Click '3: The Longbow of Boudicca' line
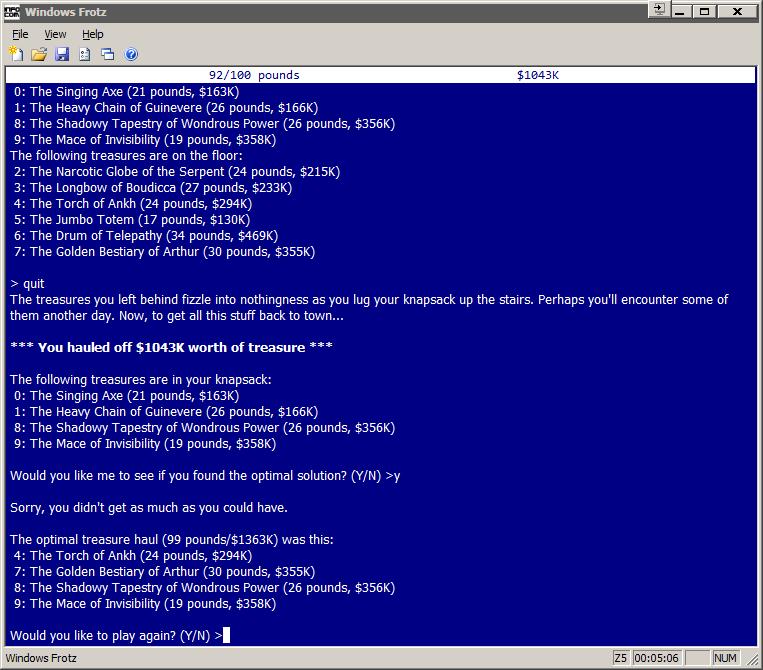Viewport: 763px width, 670px height. point(153,188)
